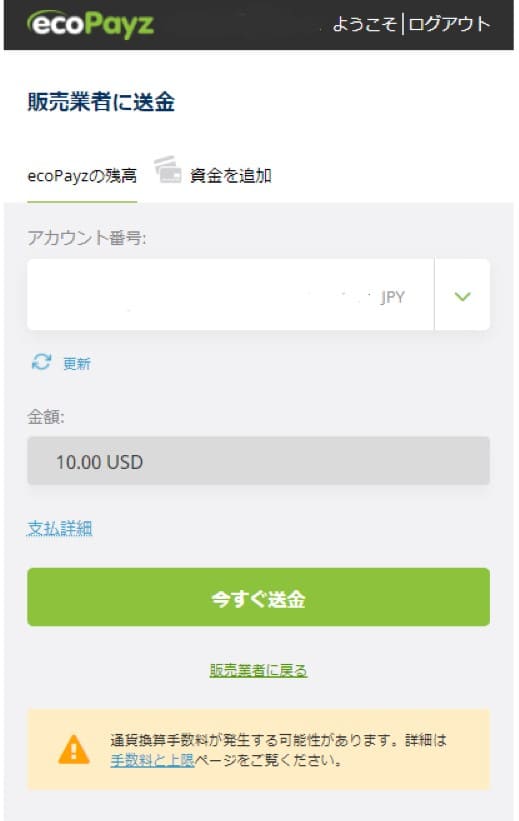This screenshot has height=821, width=519.
Task: Click 販売業者に戻る link
Action: 258,670
